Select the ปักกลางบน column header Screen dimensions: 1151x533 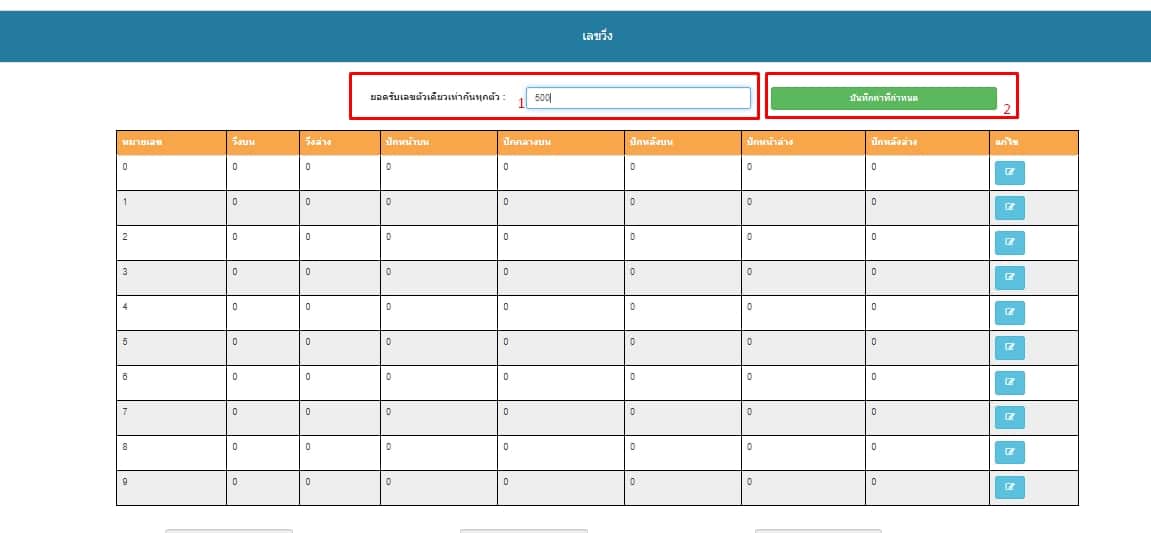528,143
